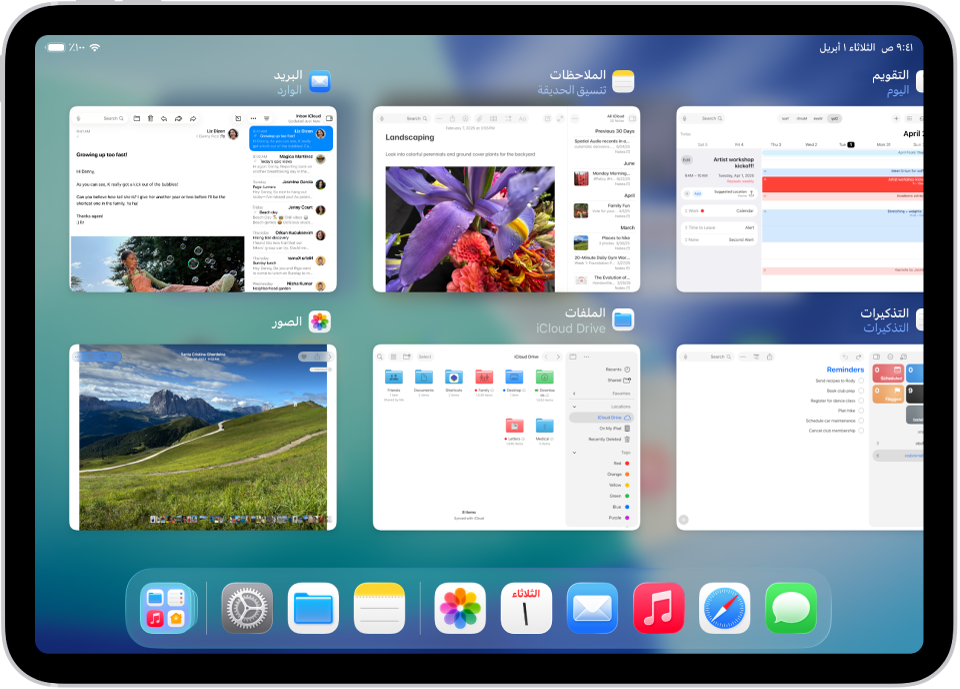Open Notes icon in the dock
The image size is (960, 689).
point(379,608)
